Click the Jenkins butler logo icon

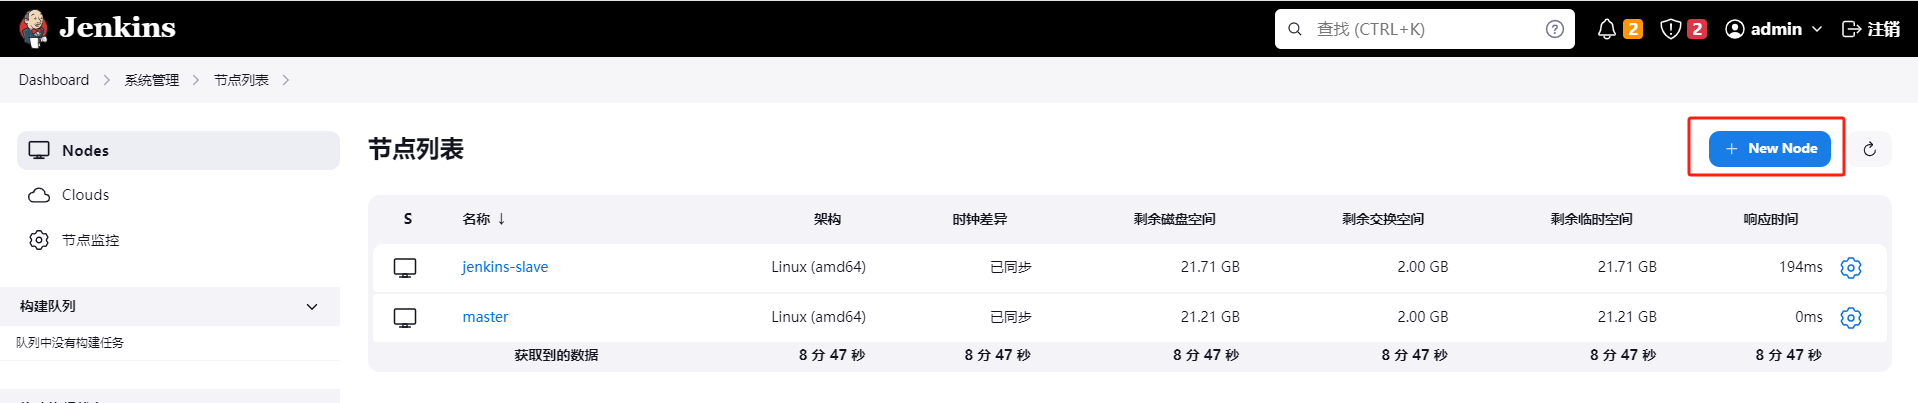(34, 28)
